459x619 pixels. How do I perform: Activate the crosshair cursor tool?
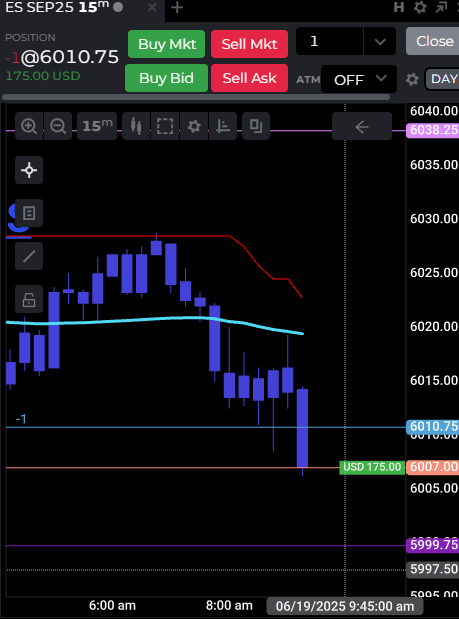pyautogui.click(x=29, y=170)
